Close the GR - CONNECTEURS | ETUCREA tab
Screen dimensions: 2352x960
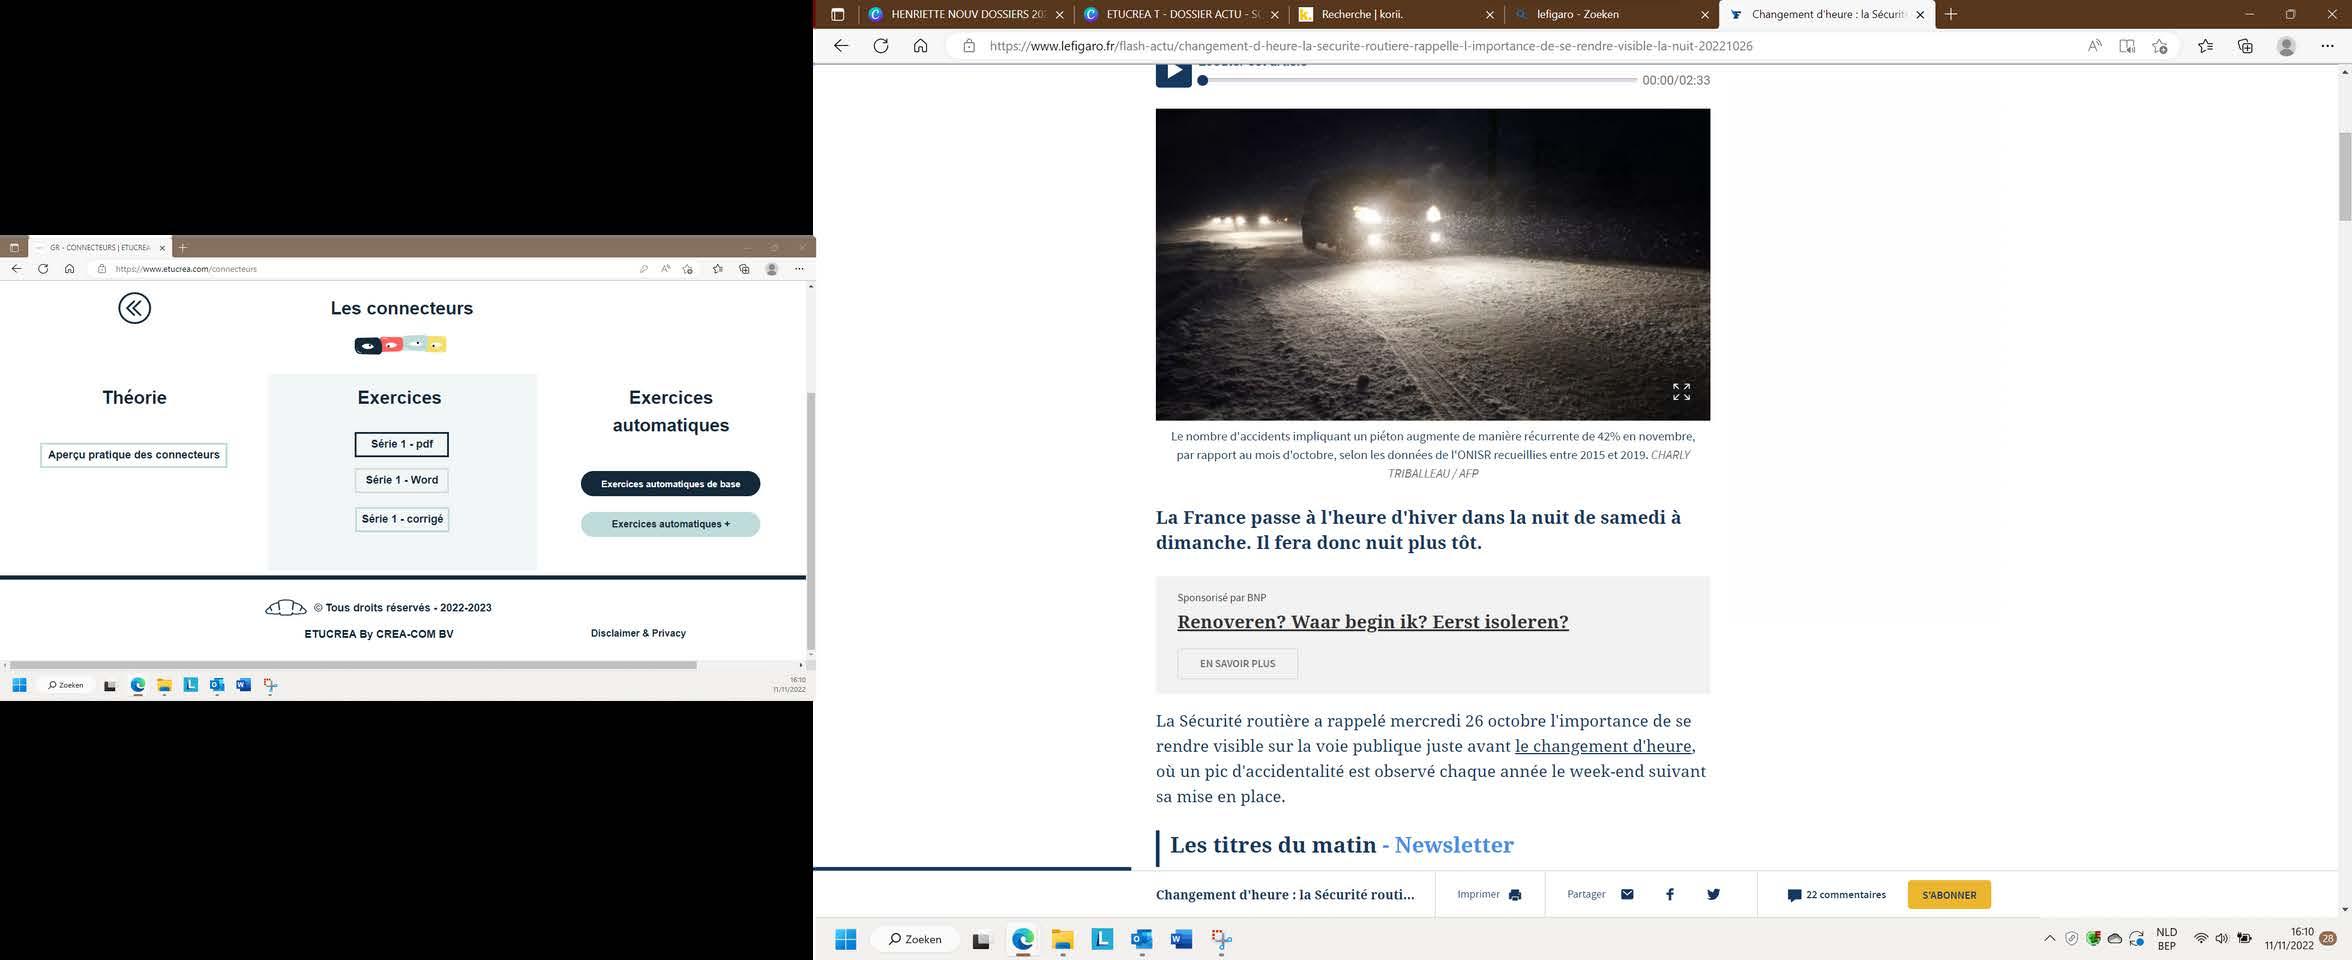coord(162,248)
